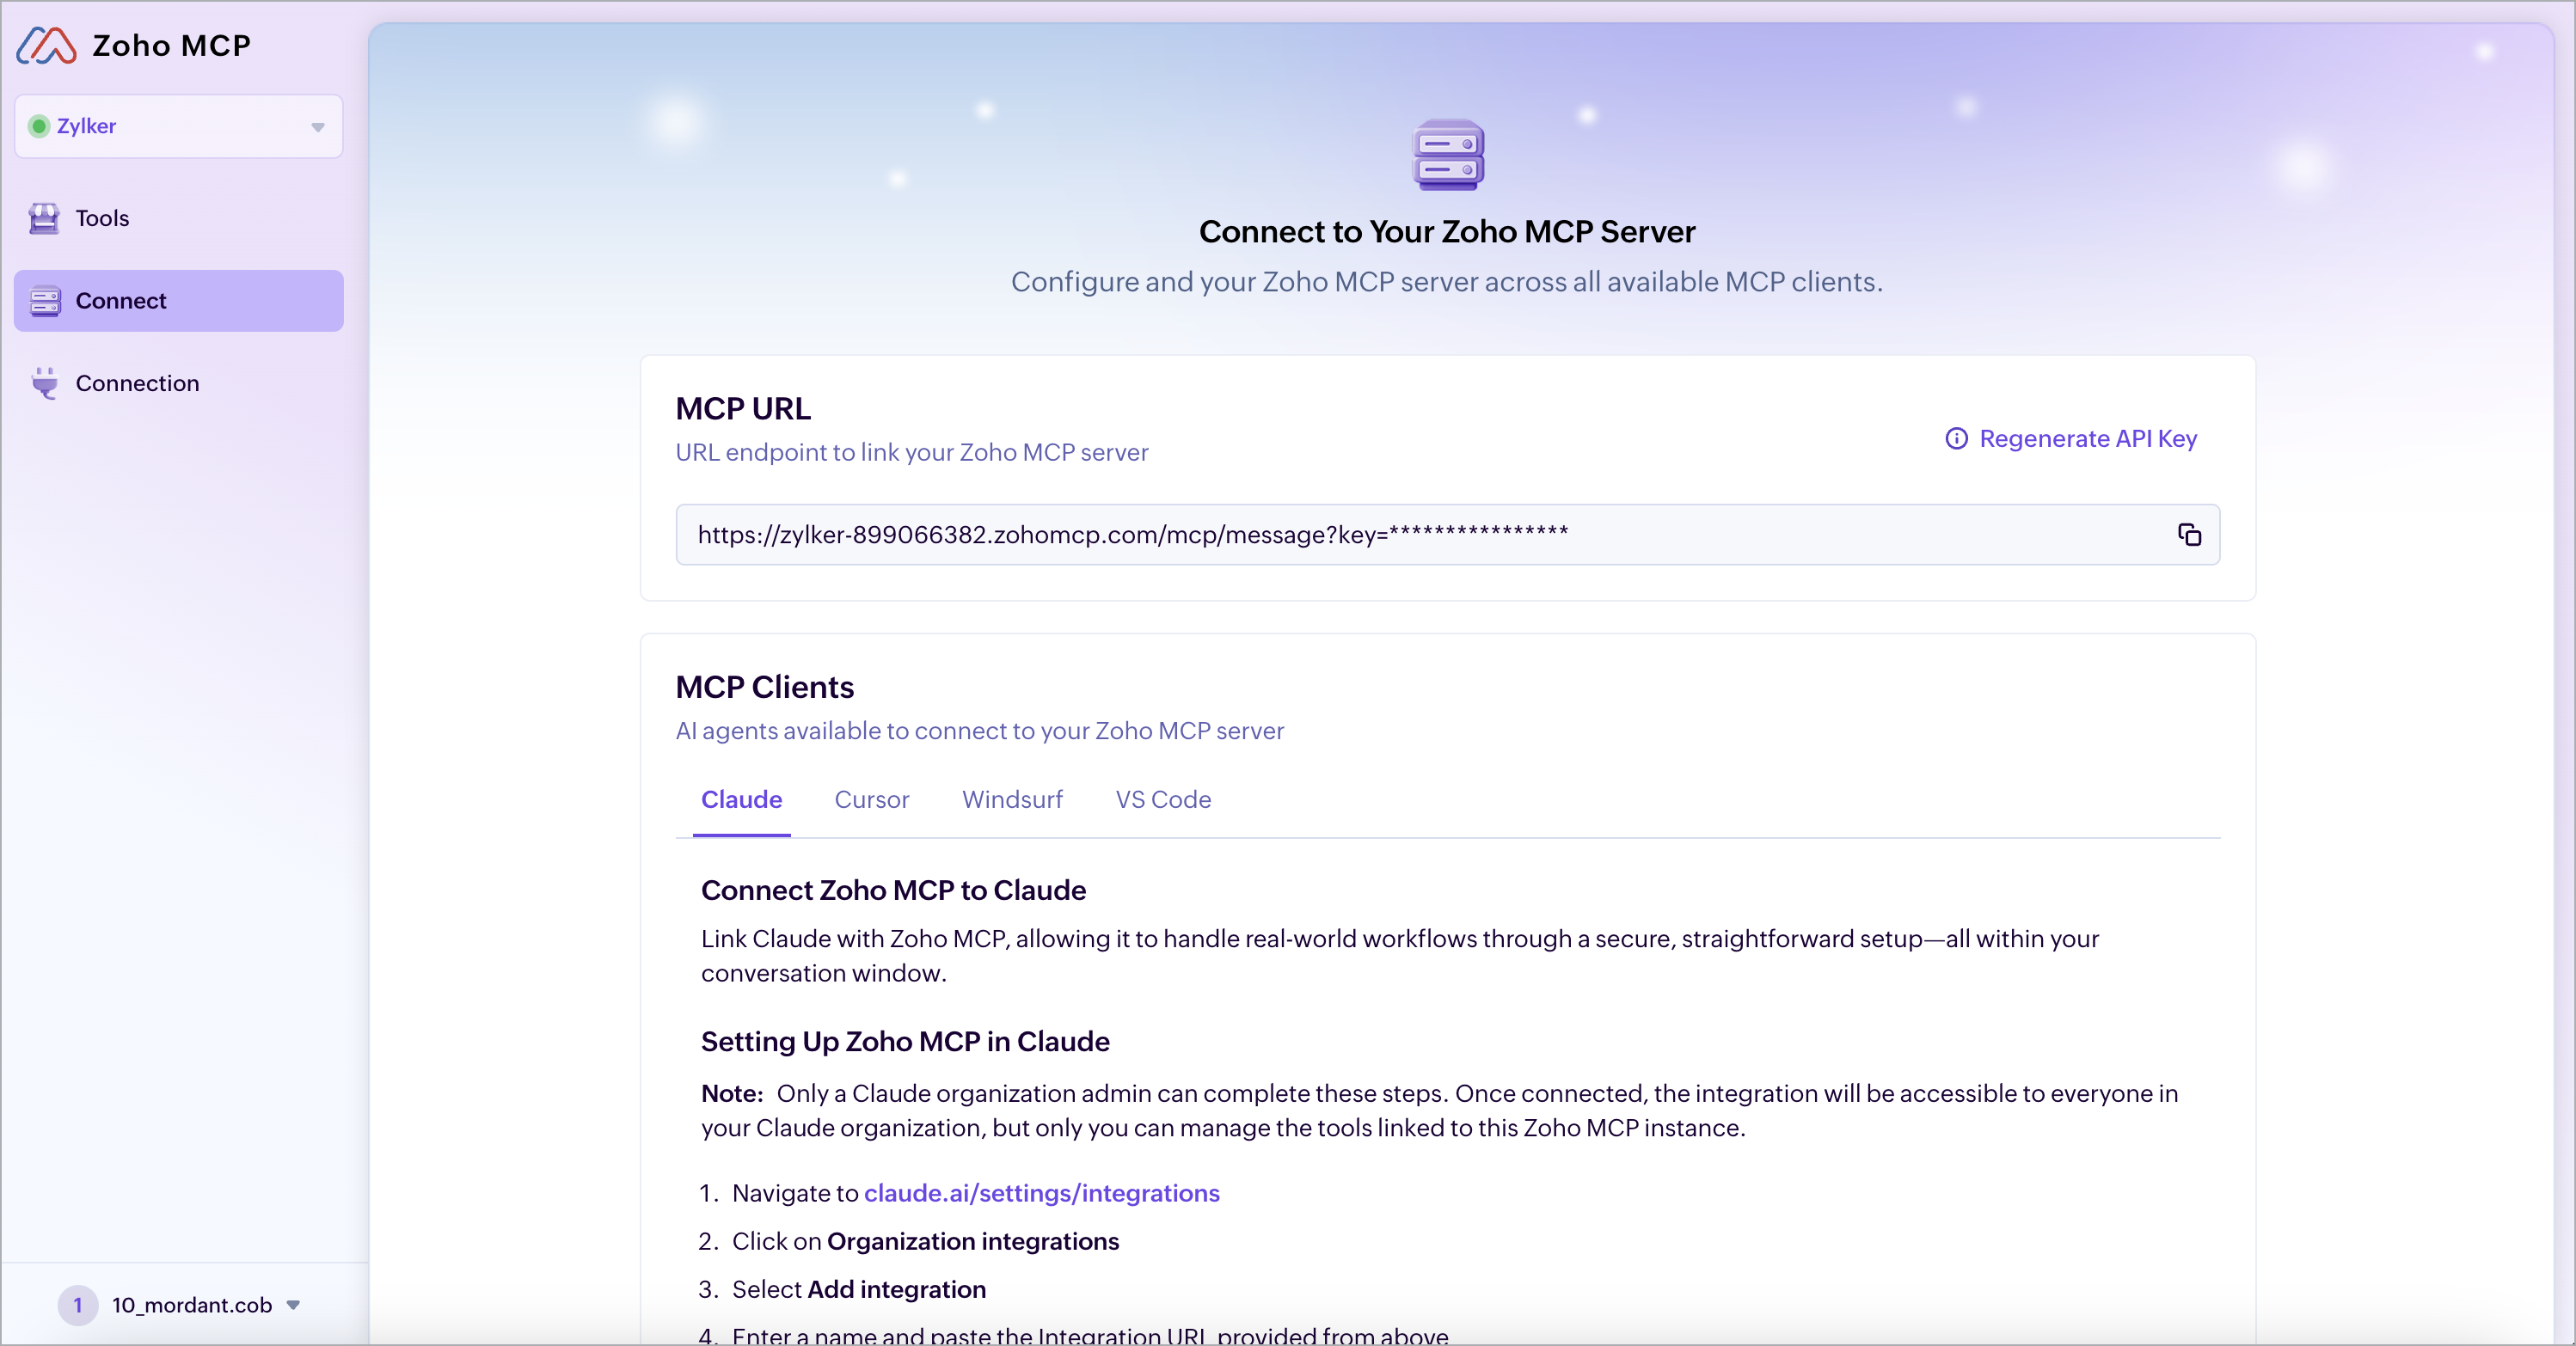
Task: Select the Claude client tab
Action: [741, 800]
